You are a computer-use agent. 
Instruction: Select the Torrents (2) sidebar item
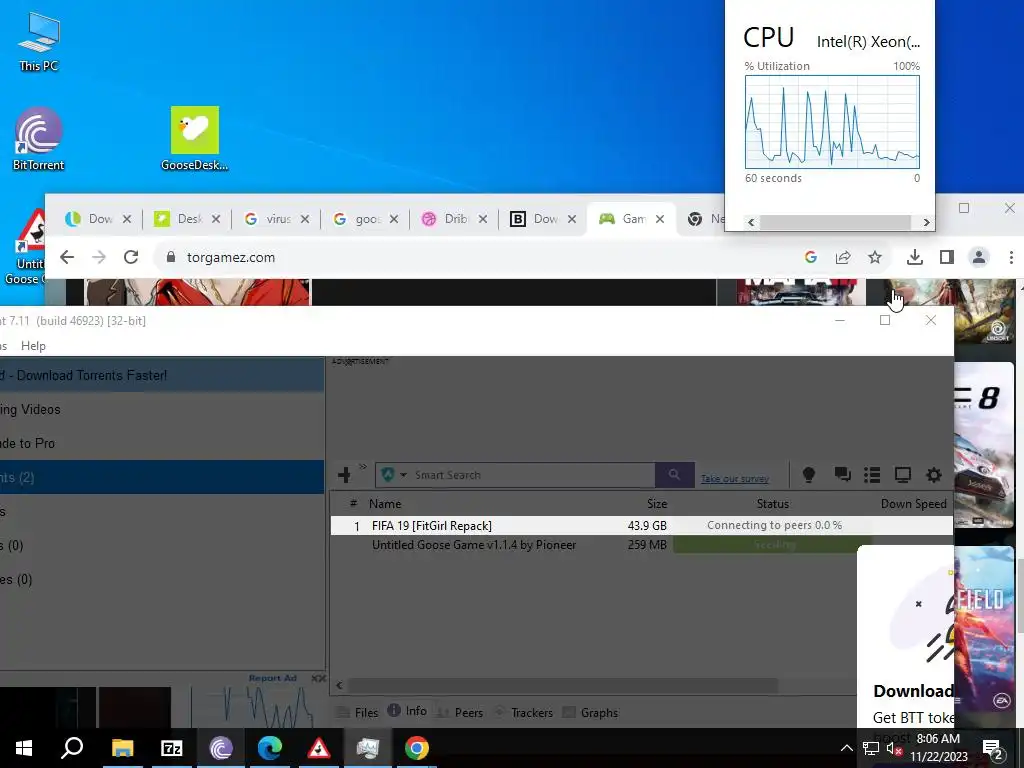[161, 477]
